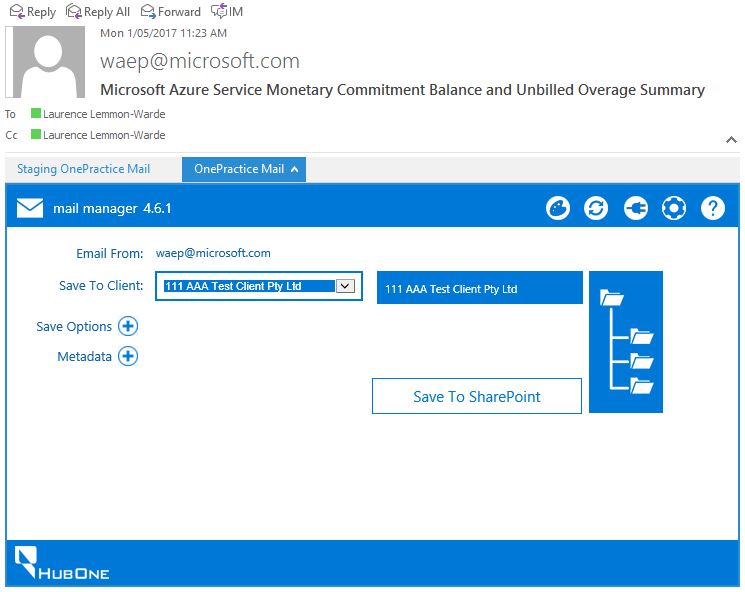The image size is (745, 592).
Task: Click the plug connection icon
Action: point(635,208)
